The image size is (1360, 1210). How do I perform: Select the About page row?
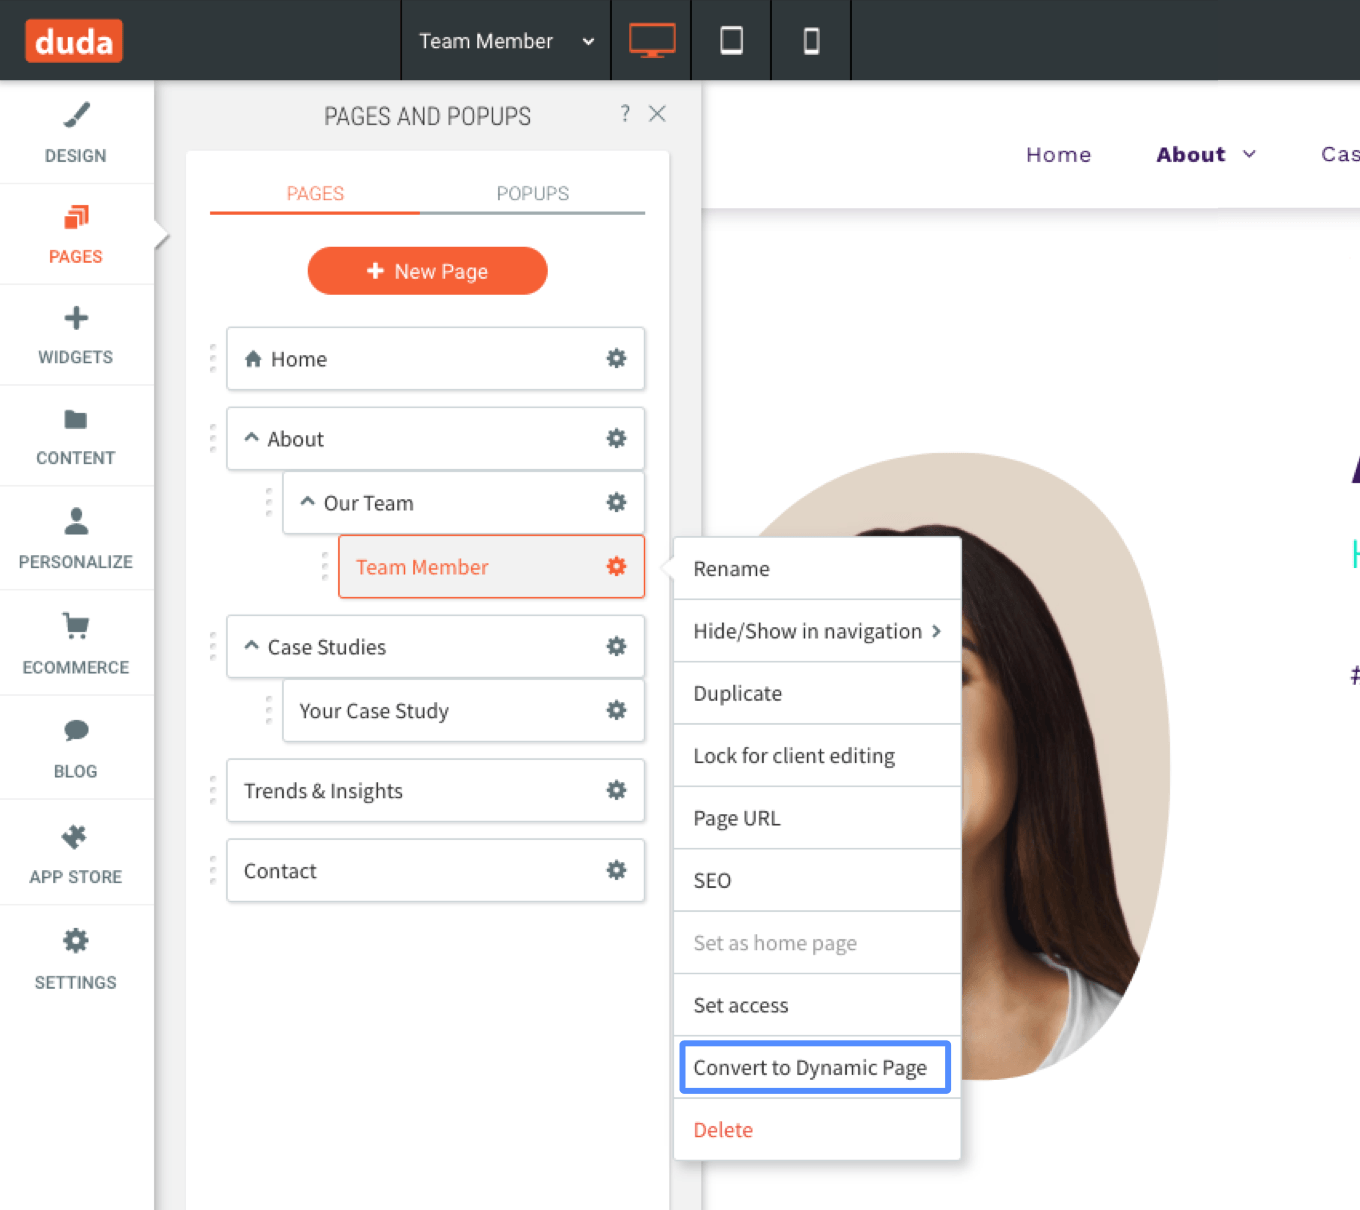435,438
